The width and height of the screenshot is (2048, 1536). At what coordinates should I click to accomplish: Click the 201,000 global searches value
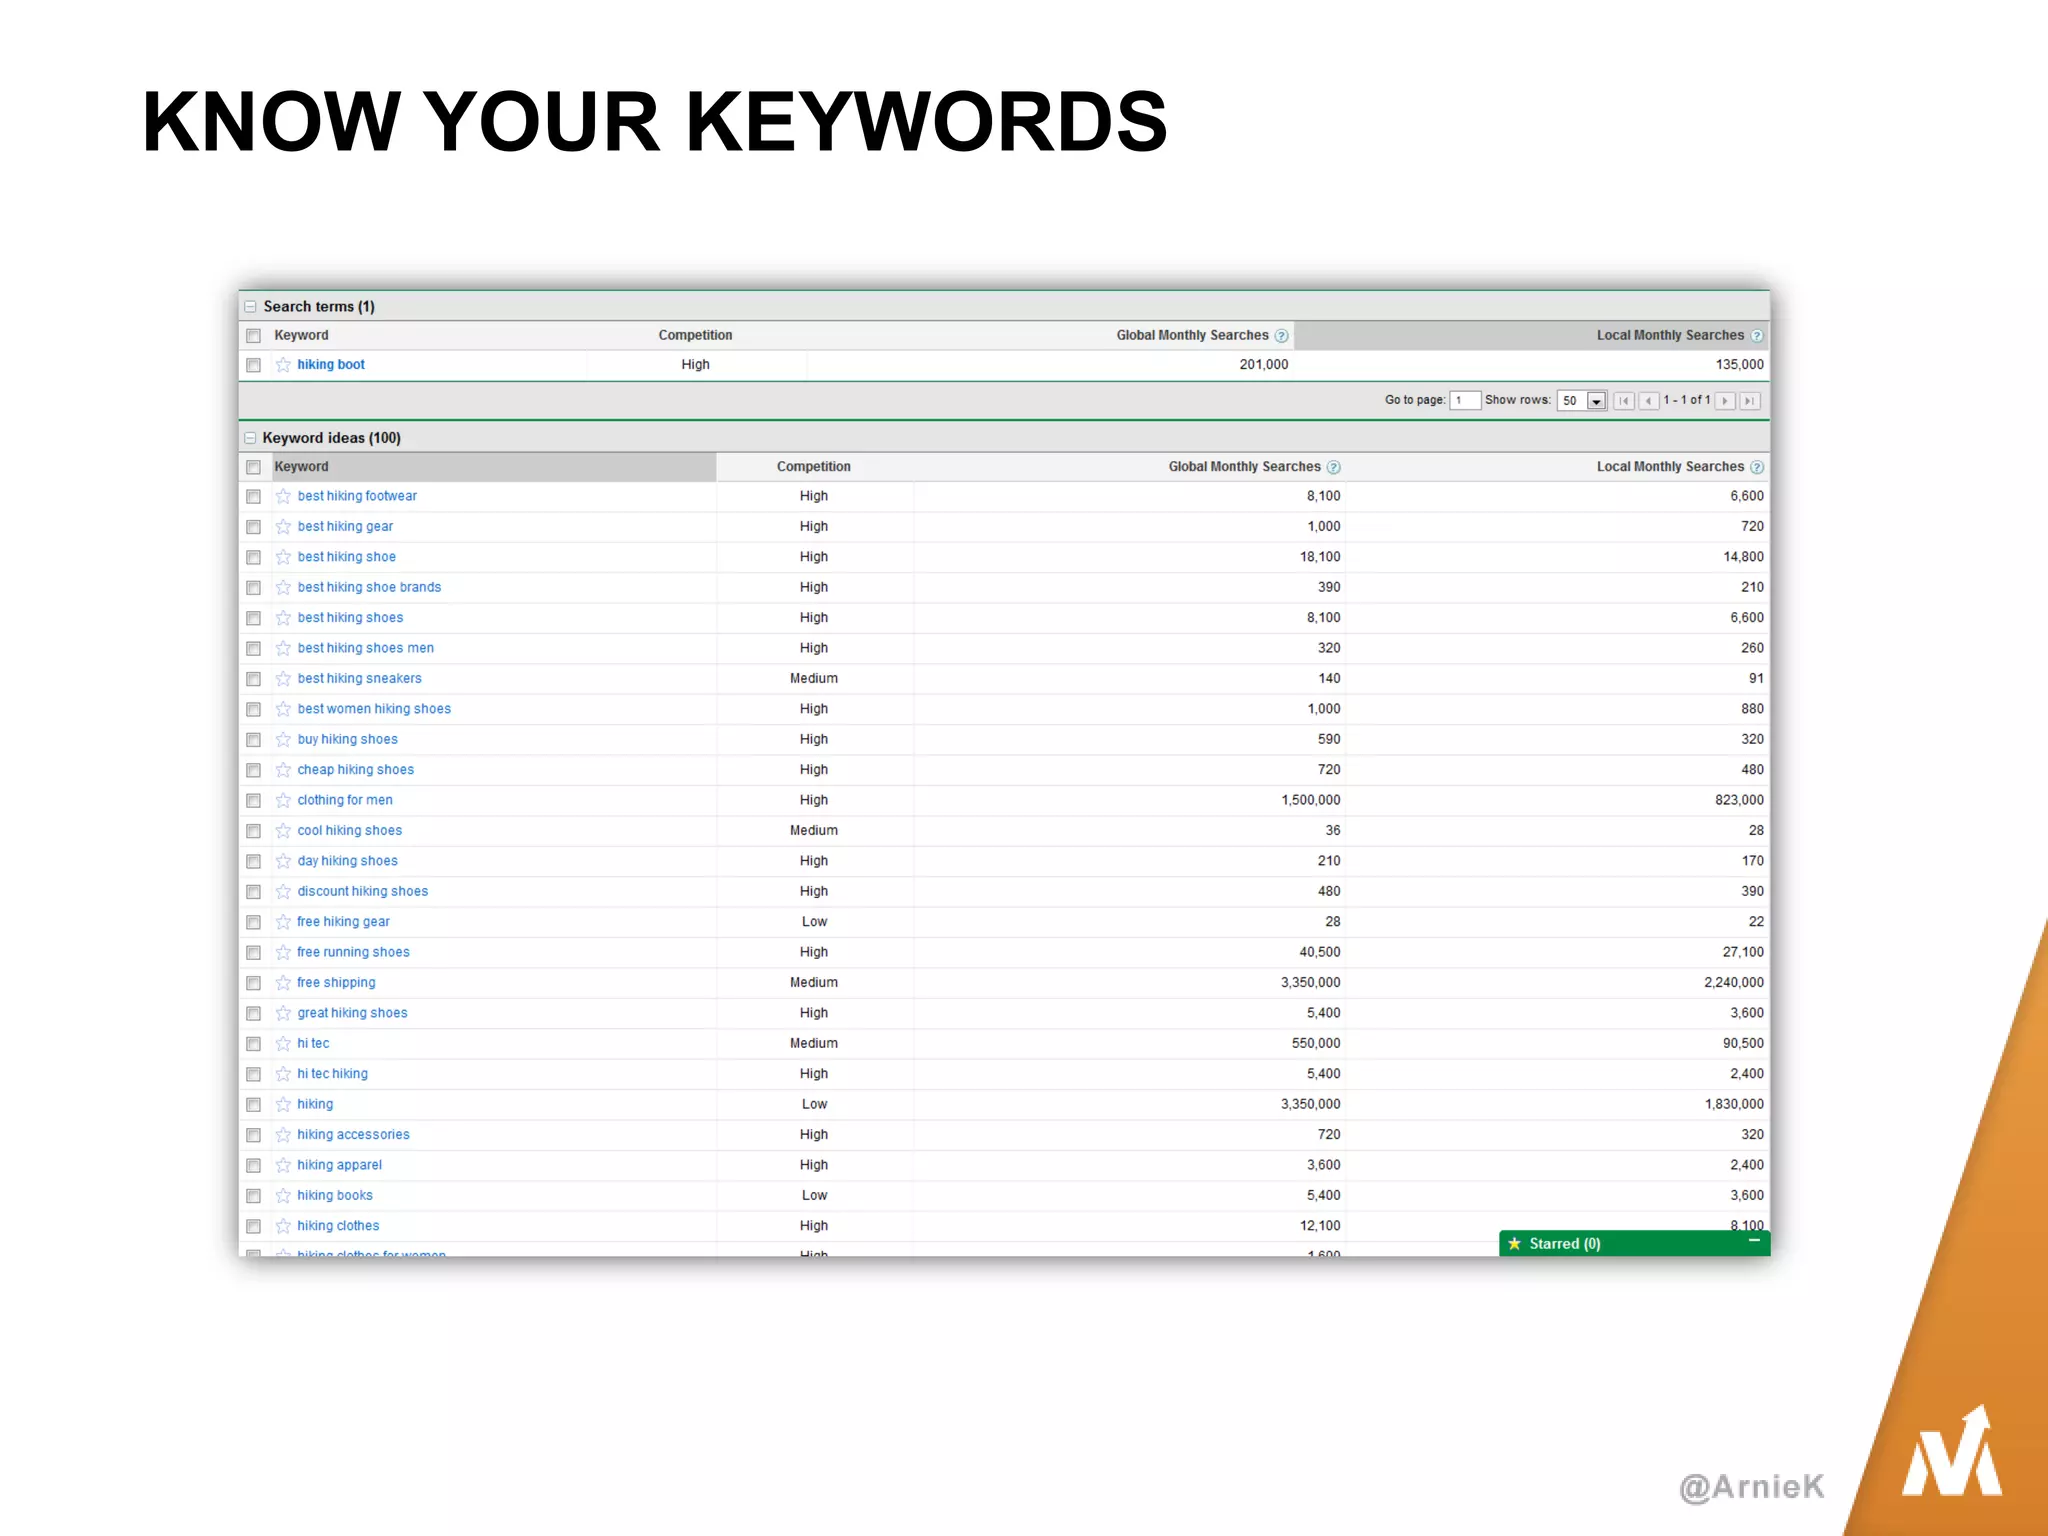coord(1264,365)
